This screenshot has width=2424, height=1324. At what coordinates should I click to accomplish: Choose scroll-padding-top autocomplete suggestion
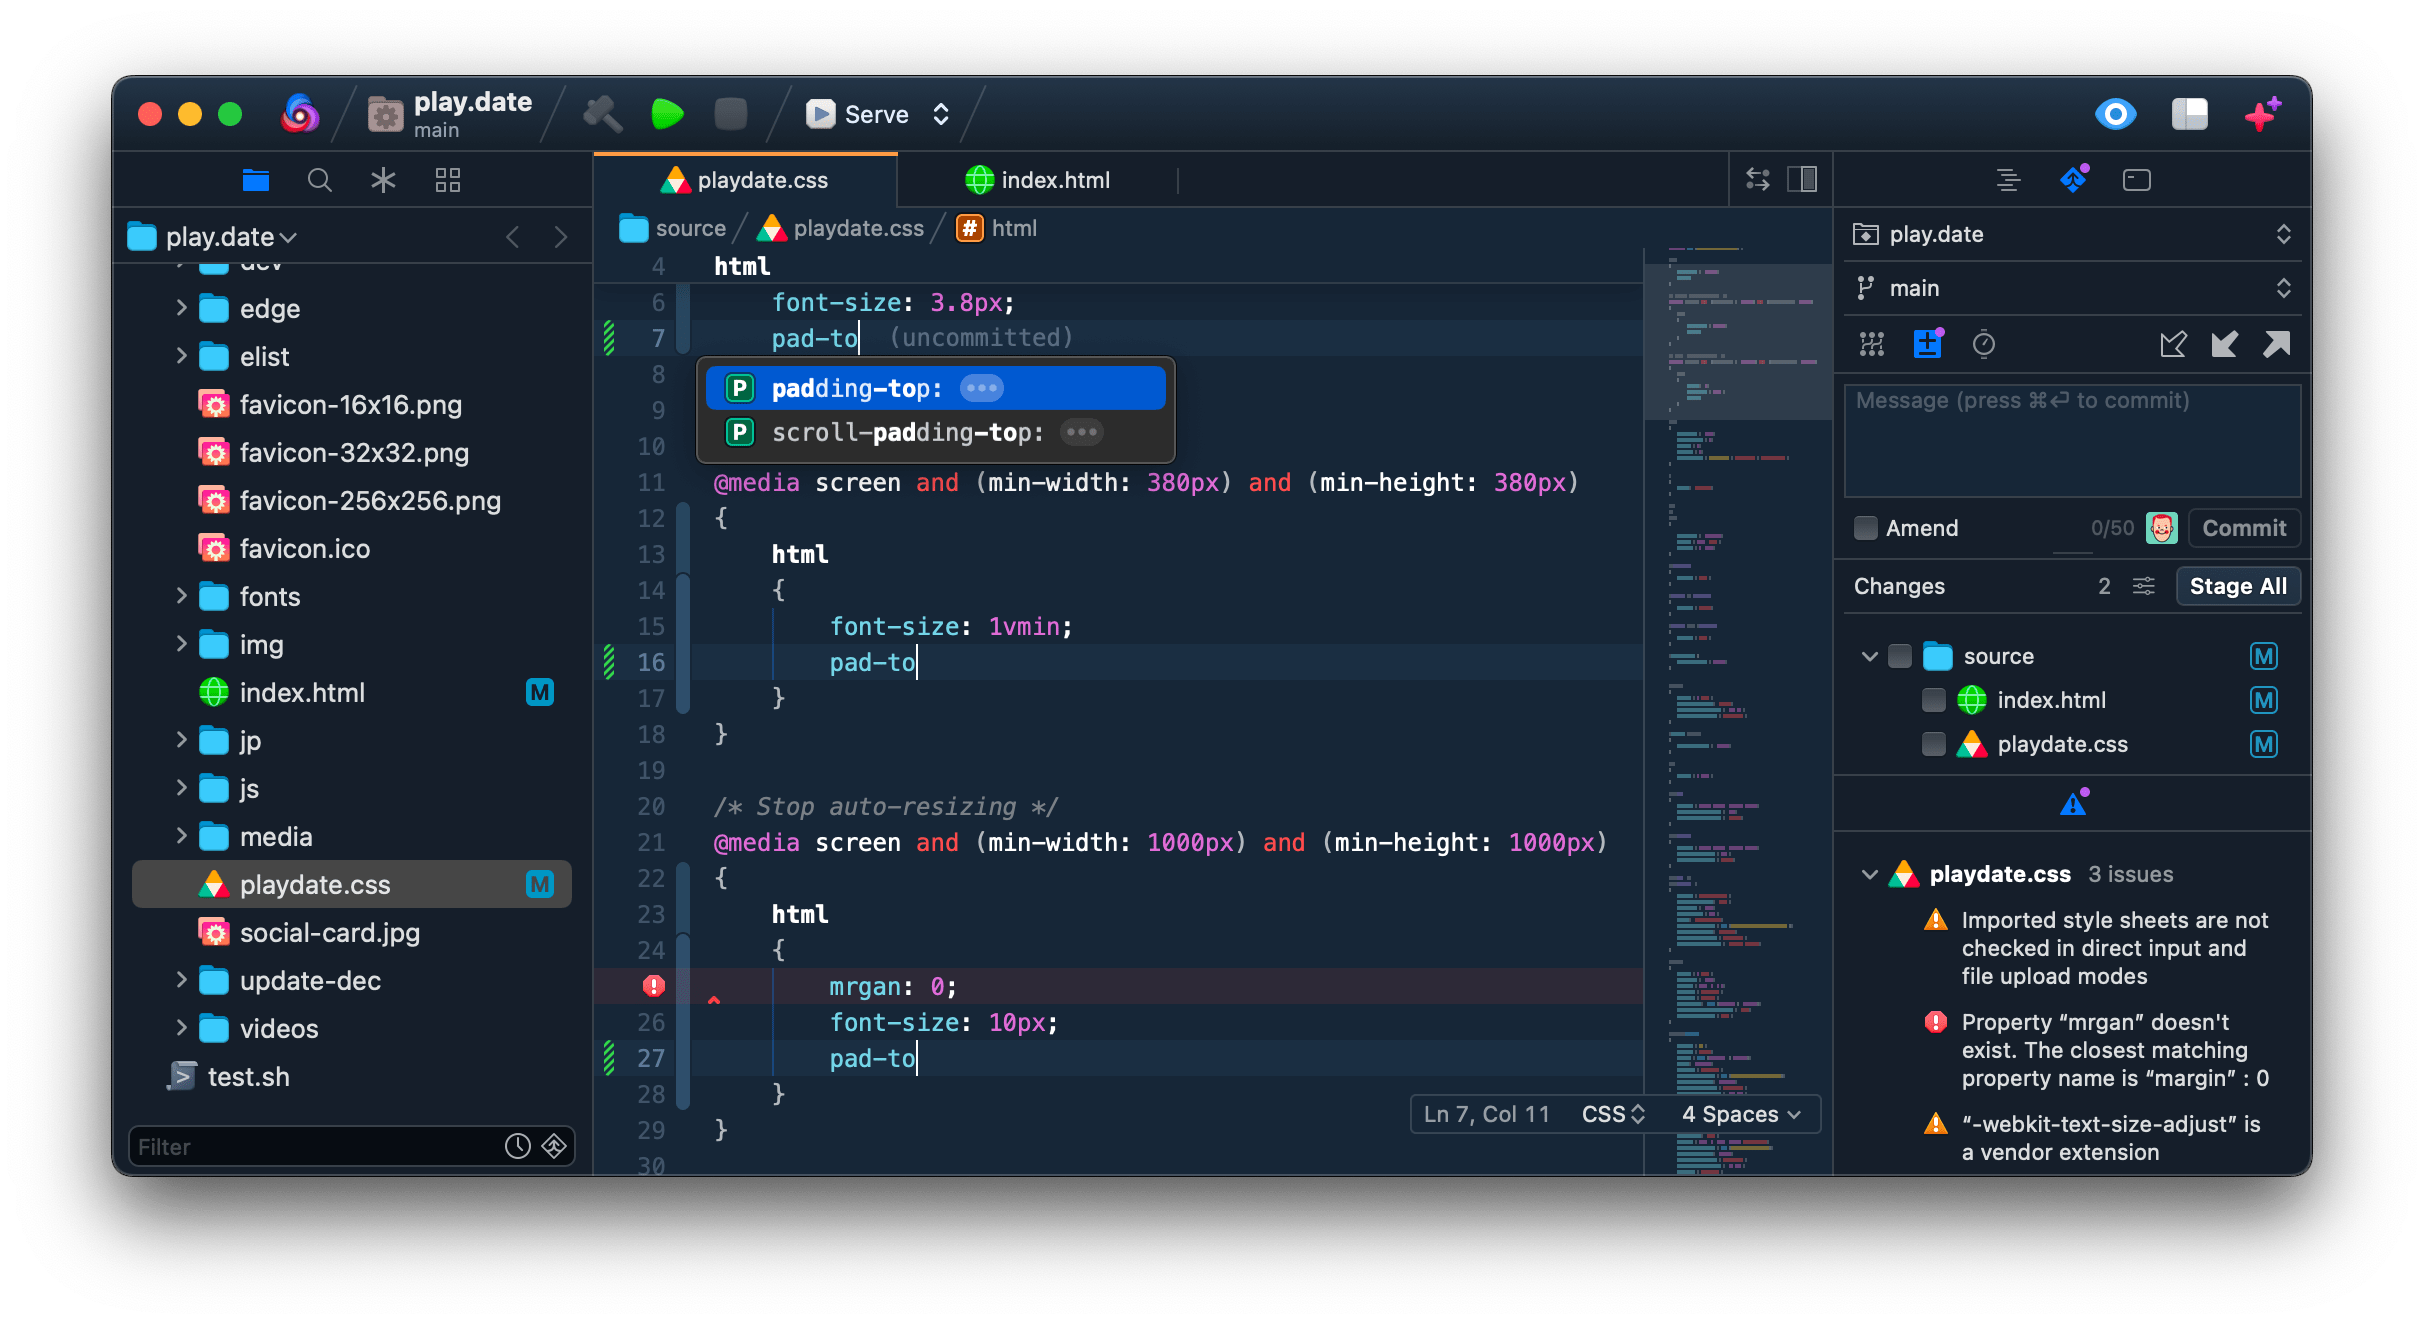907,432
